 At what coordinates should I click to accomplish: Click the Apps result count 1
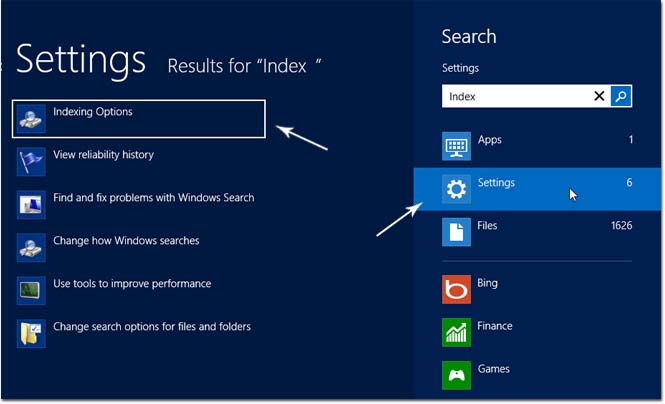631,140
